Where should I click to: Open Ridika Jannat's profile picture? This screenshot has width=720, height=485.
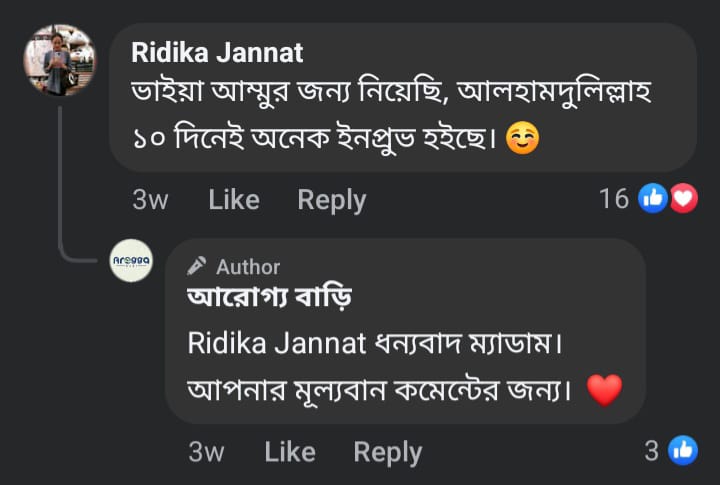[60, 61]
